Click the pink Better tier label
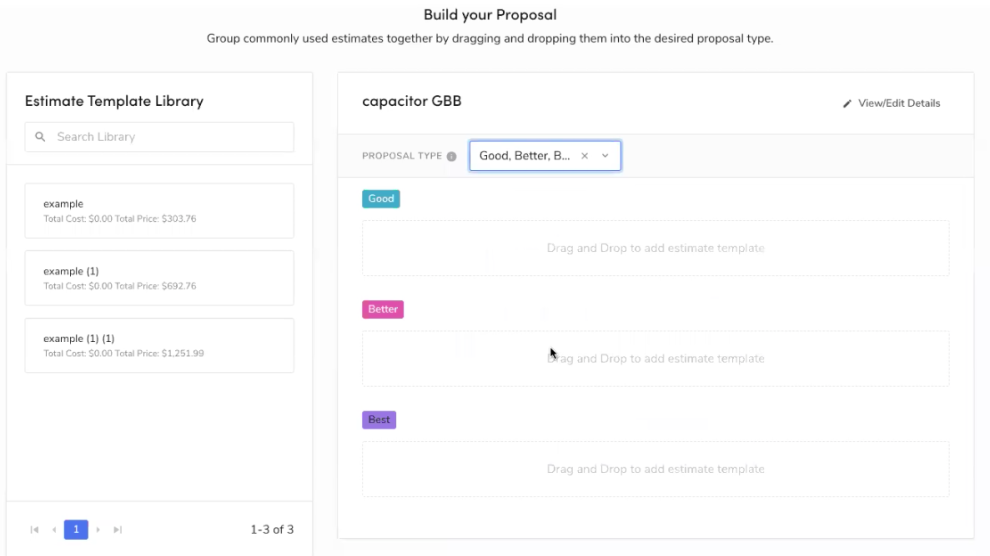This screenshot has width=990, height=556. pos(383,310)
